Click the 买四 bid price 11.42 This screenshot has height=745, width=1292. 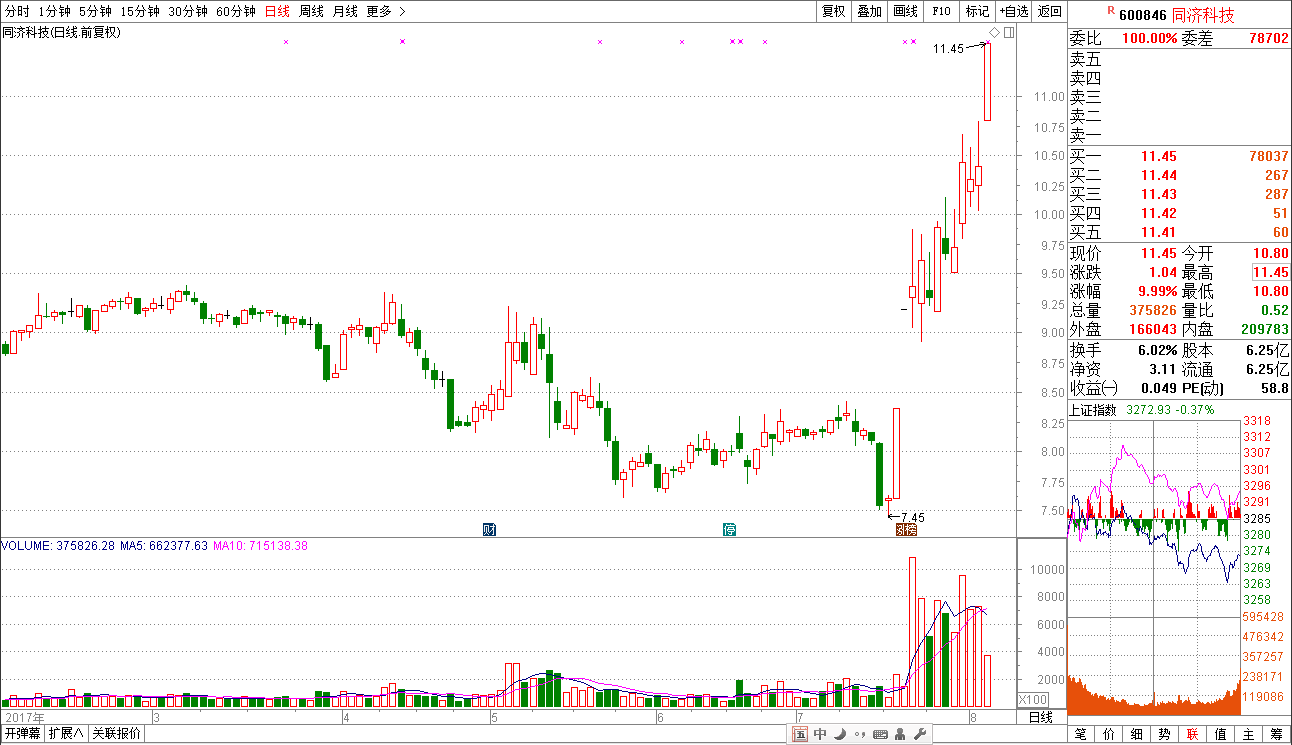coord(1159,213)
